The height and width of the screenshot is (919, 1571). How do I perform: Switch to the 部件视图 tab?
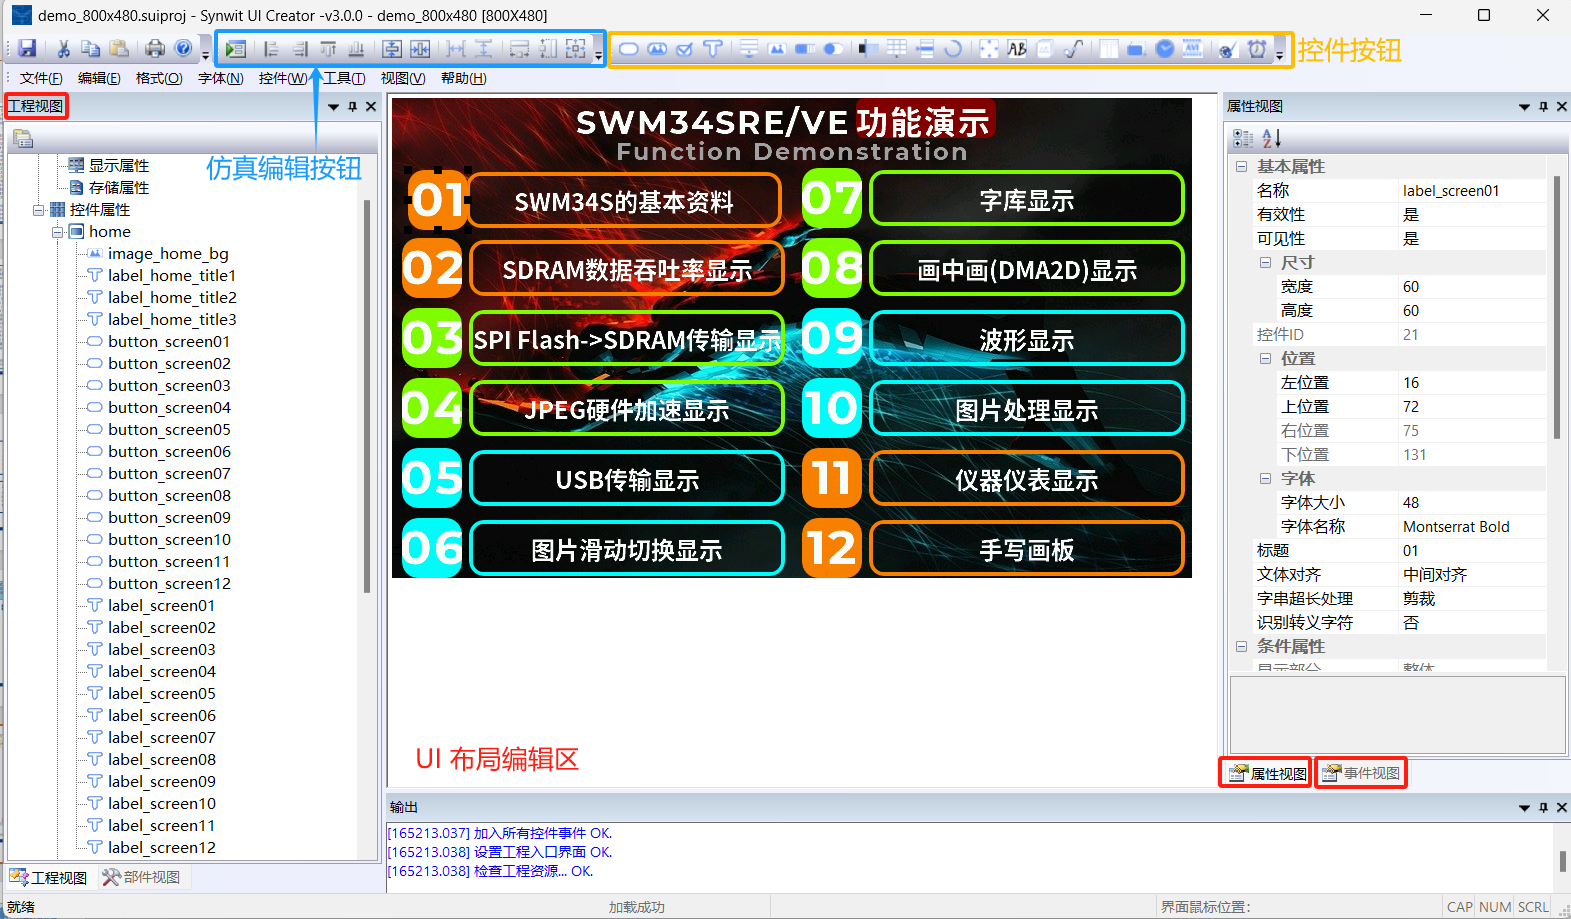click(x=142, y=877)
